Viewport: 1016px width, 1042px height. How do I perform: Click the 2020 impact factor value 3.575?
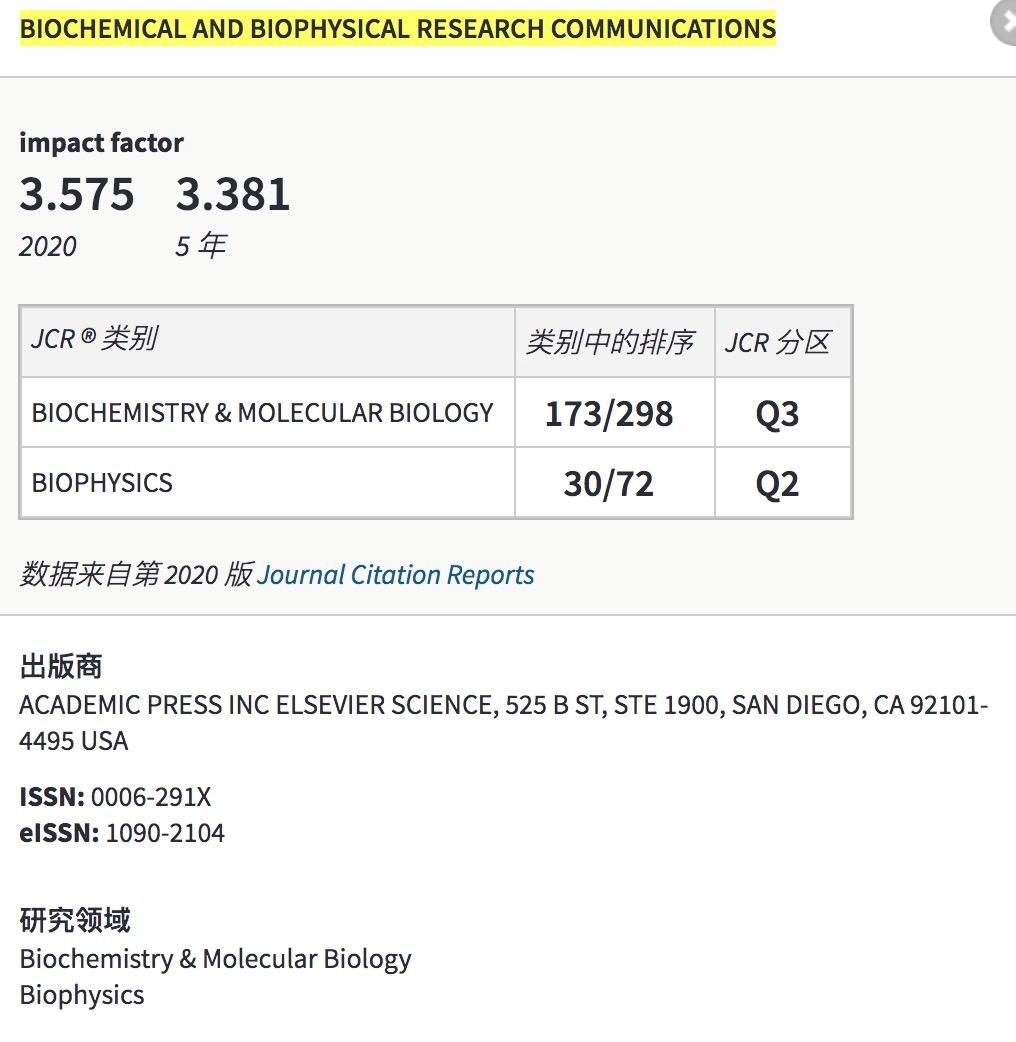tap(77, 196)
